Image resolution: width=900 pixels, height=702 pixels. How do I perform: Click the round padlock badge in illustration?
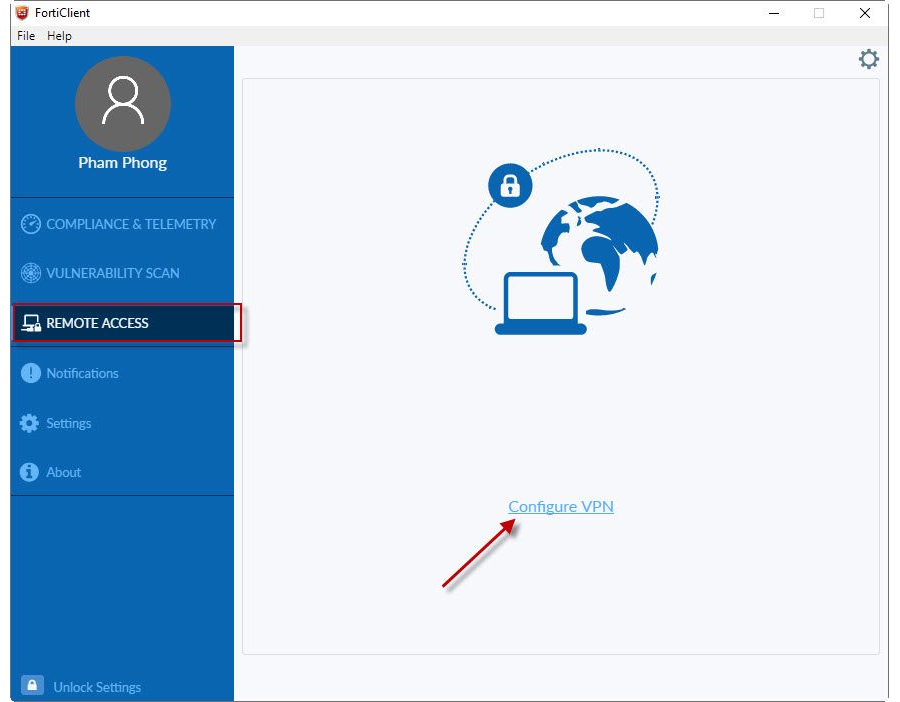(x=511, y=185)
